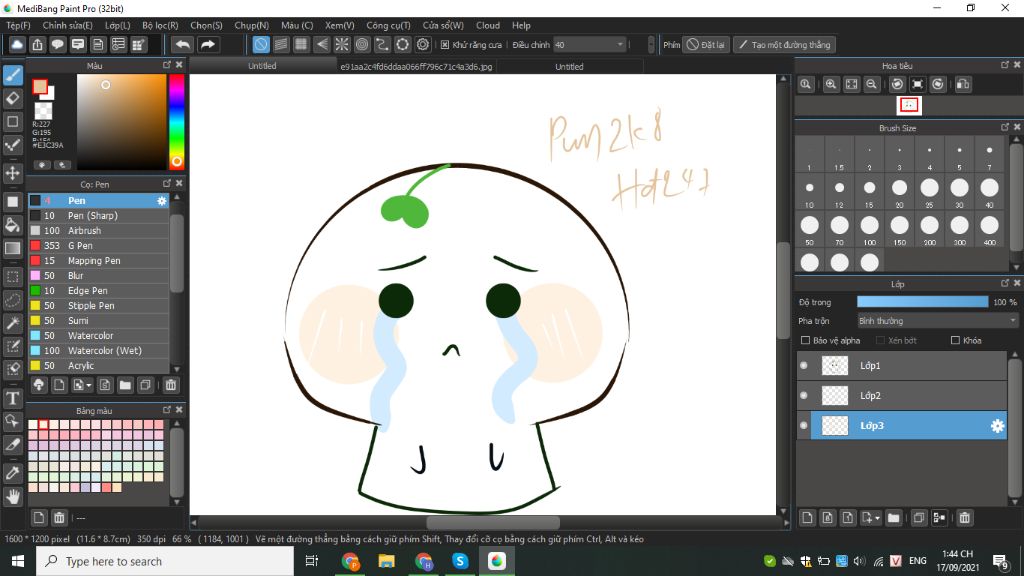Select the Eraser tool
1024x576 pixels.
click(12, 99)
